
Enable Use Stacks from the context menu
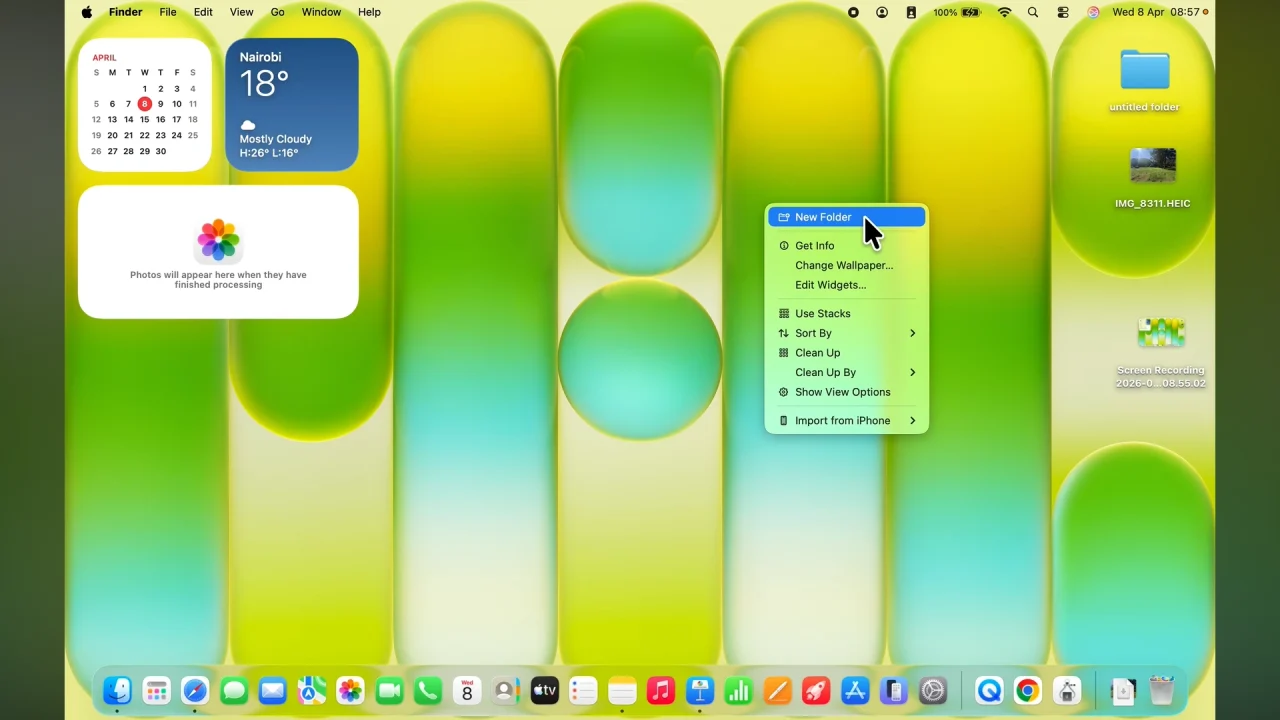coord(822,313)
